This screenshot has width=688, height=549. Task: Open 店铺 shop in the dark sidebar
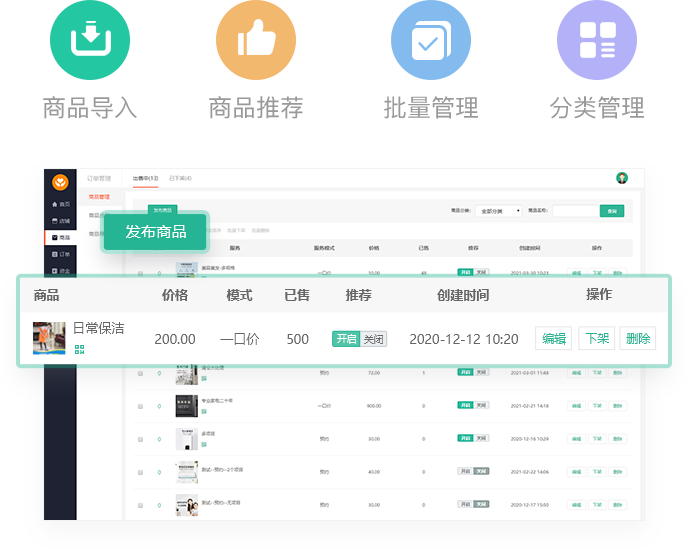pyautogui.click(x=61, y=221)
